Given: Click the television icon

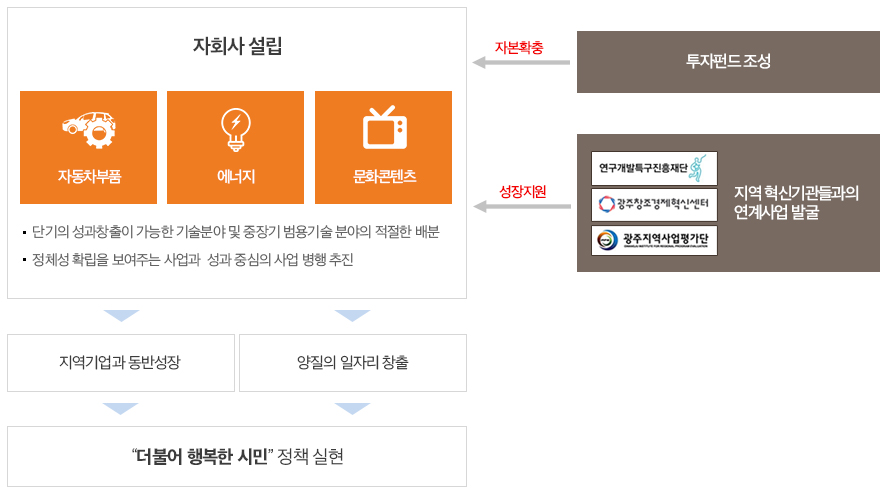Looking at the screenshot, I should click(385, 128).
